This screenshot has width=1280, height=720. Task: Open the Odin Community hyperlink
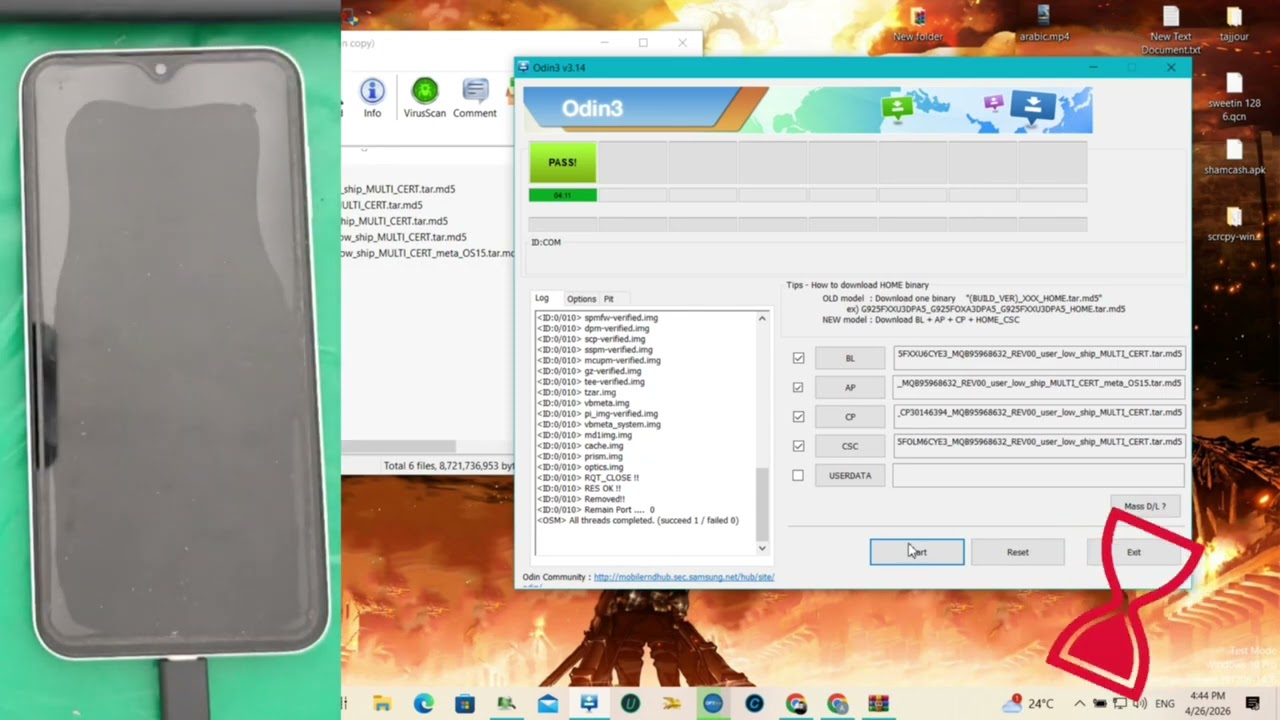(684, 577)
